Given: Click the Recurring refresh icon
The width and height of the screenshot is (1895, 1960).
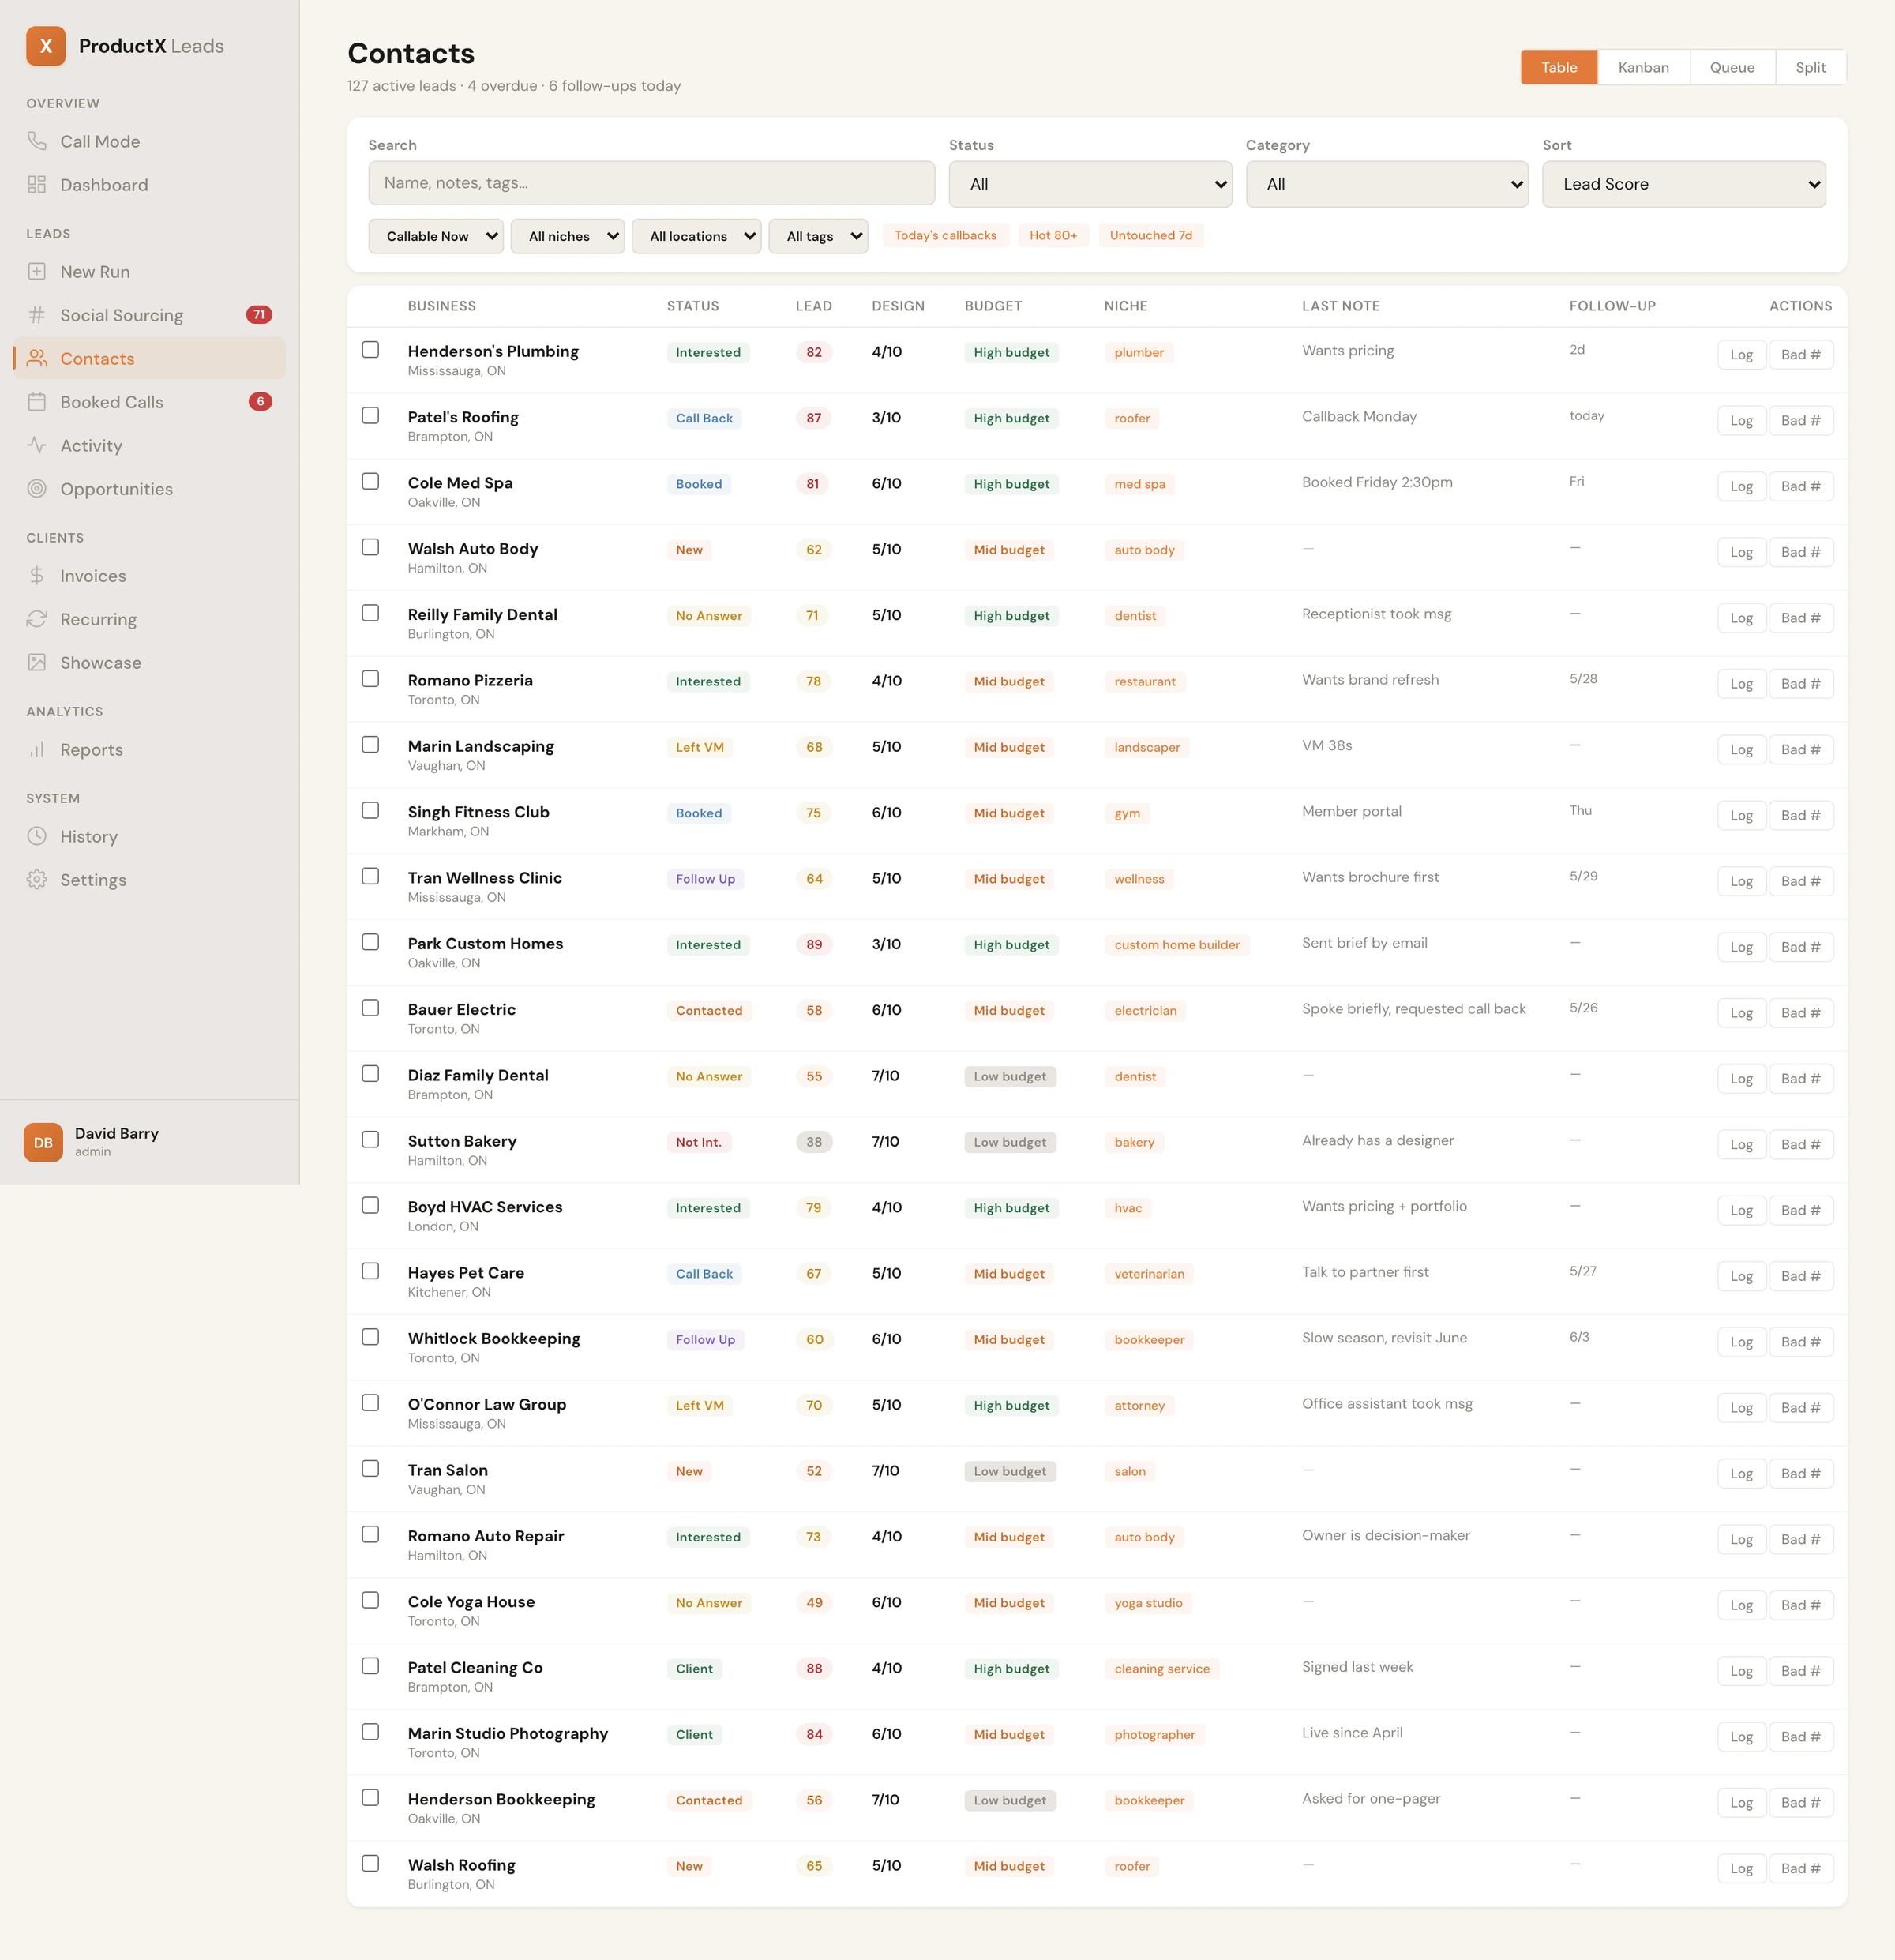Looking at the screenshot, I should (x=37, y=619).
